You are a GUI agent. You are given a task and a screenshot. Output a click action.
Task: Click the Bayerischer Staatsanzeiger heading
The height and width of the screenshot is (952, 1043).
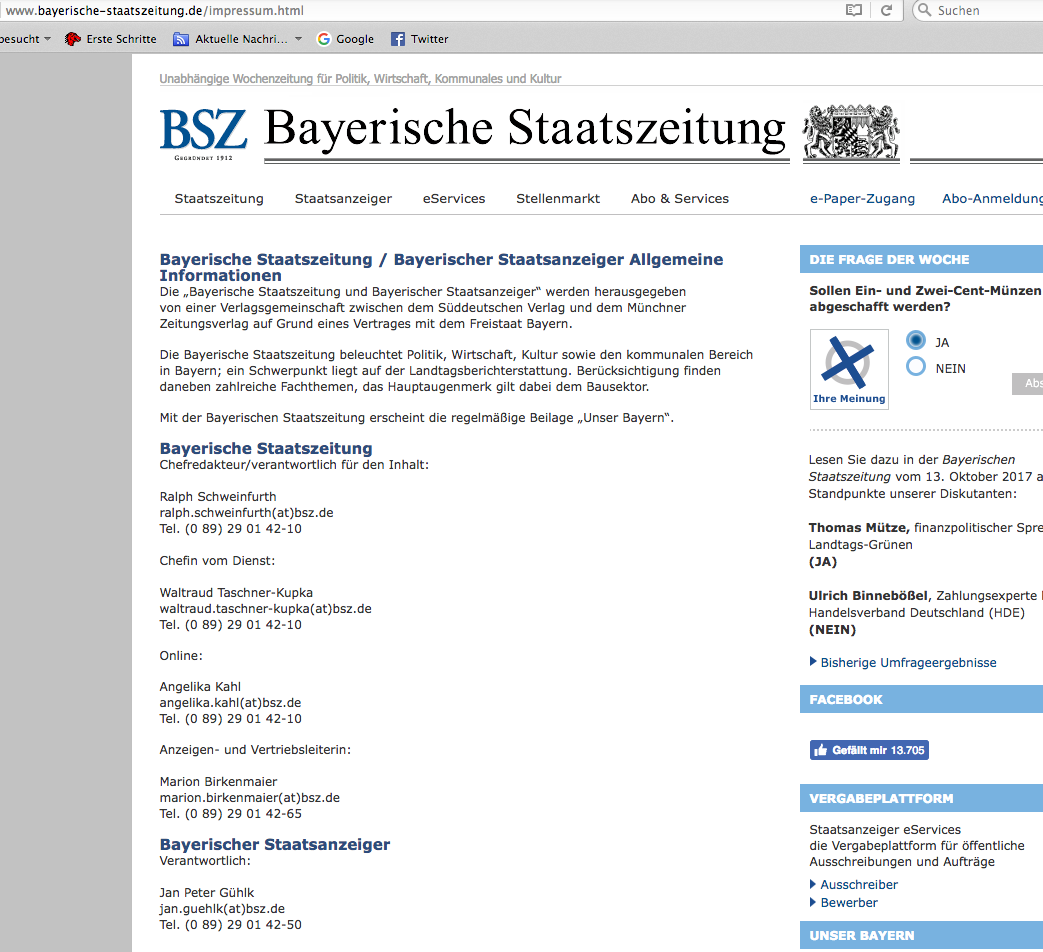[x=275, y=844]
